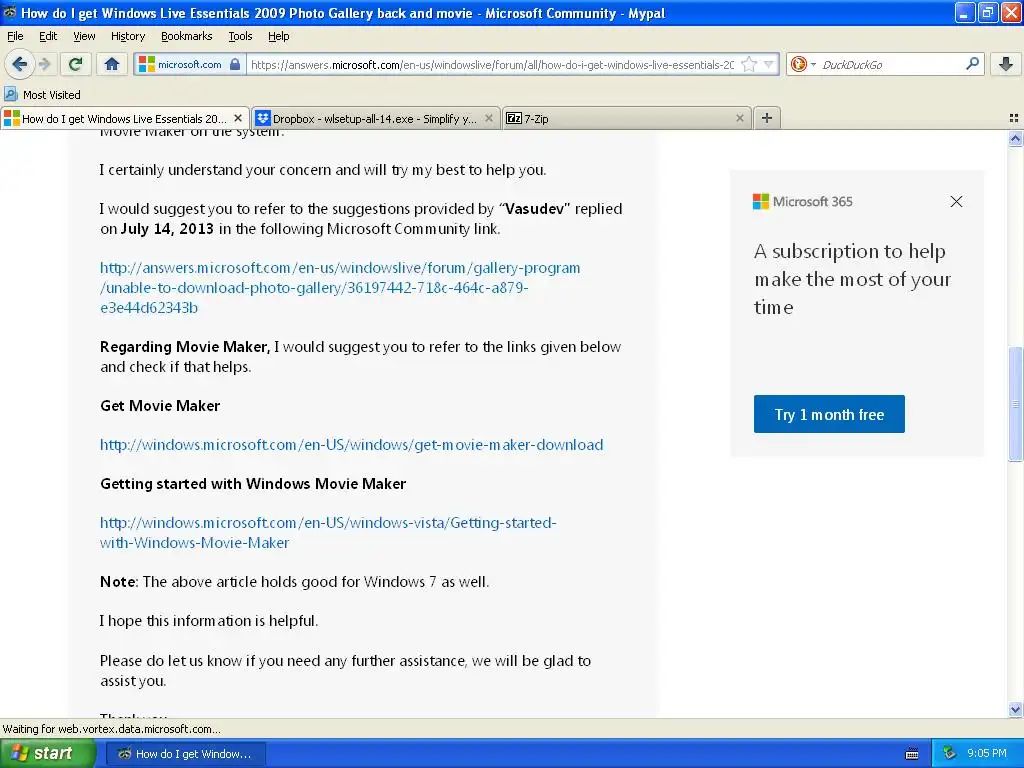Click the 'Get Movie Maker' heading
Screen dimensions: 1024x768
click(x=160, y=406)
